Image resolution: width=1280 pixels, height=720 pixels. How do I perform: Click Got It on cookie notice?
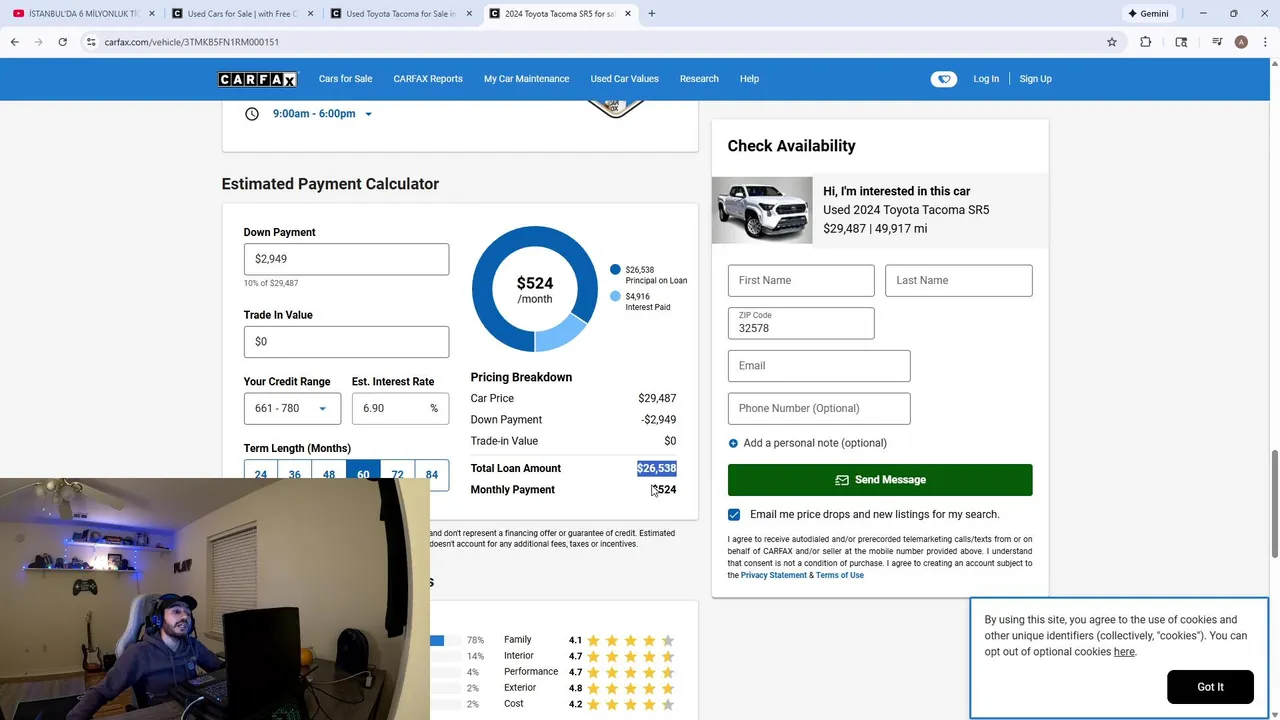click(x=1210, y=687)
